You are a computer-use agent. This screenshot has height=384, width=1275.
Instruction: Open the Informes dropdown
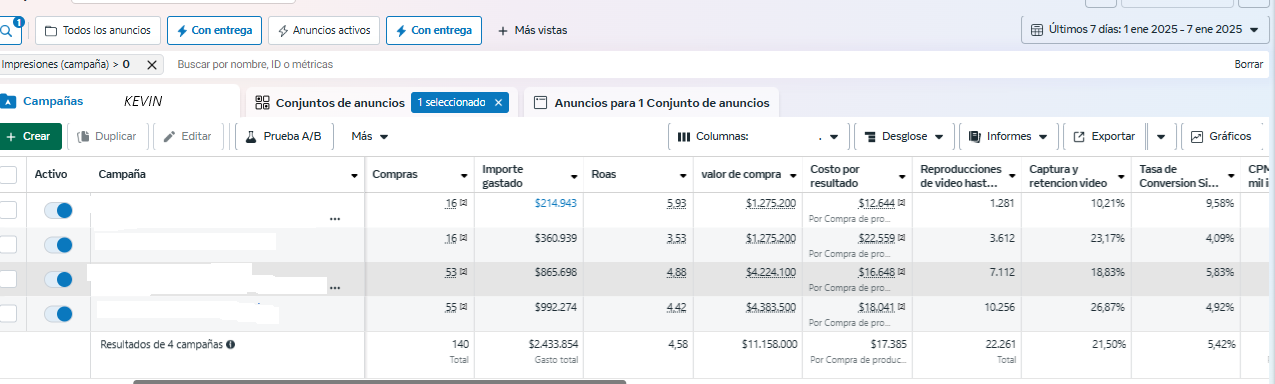coord(1009,136)
